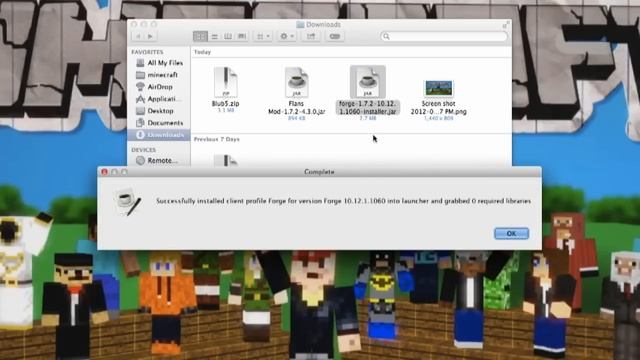Open the Action gear menu in Finder
Screen dimensions: 640x360
287,36
